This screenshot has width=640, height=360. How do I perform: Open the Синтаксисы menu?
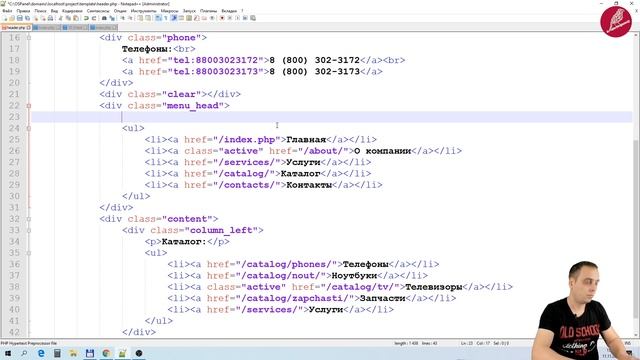[98, 11]
